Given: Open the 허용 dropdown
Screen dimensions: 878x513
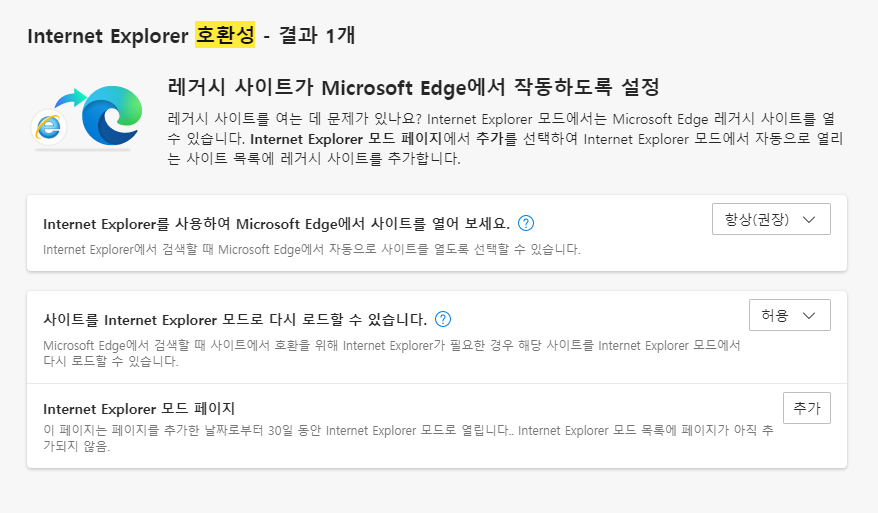Looking at the screenshot, I should tap(790, 315).
